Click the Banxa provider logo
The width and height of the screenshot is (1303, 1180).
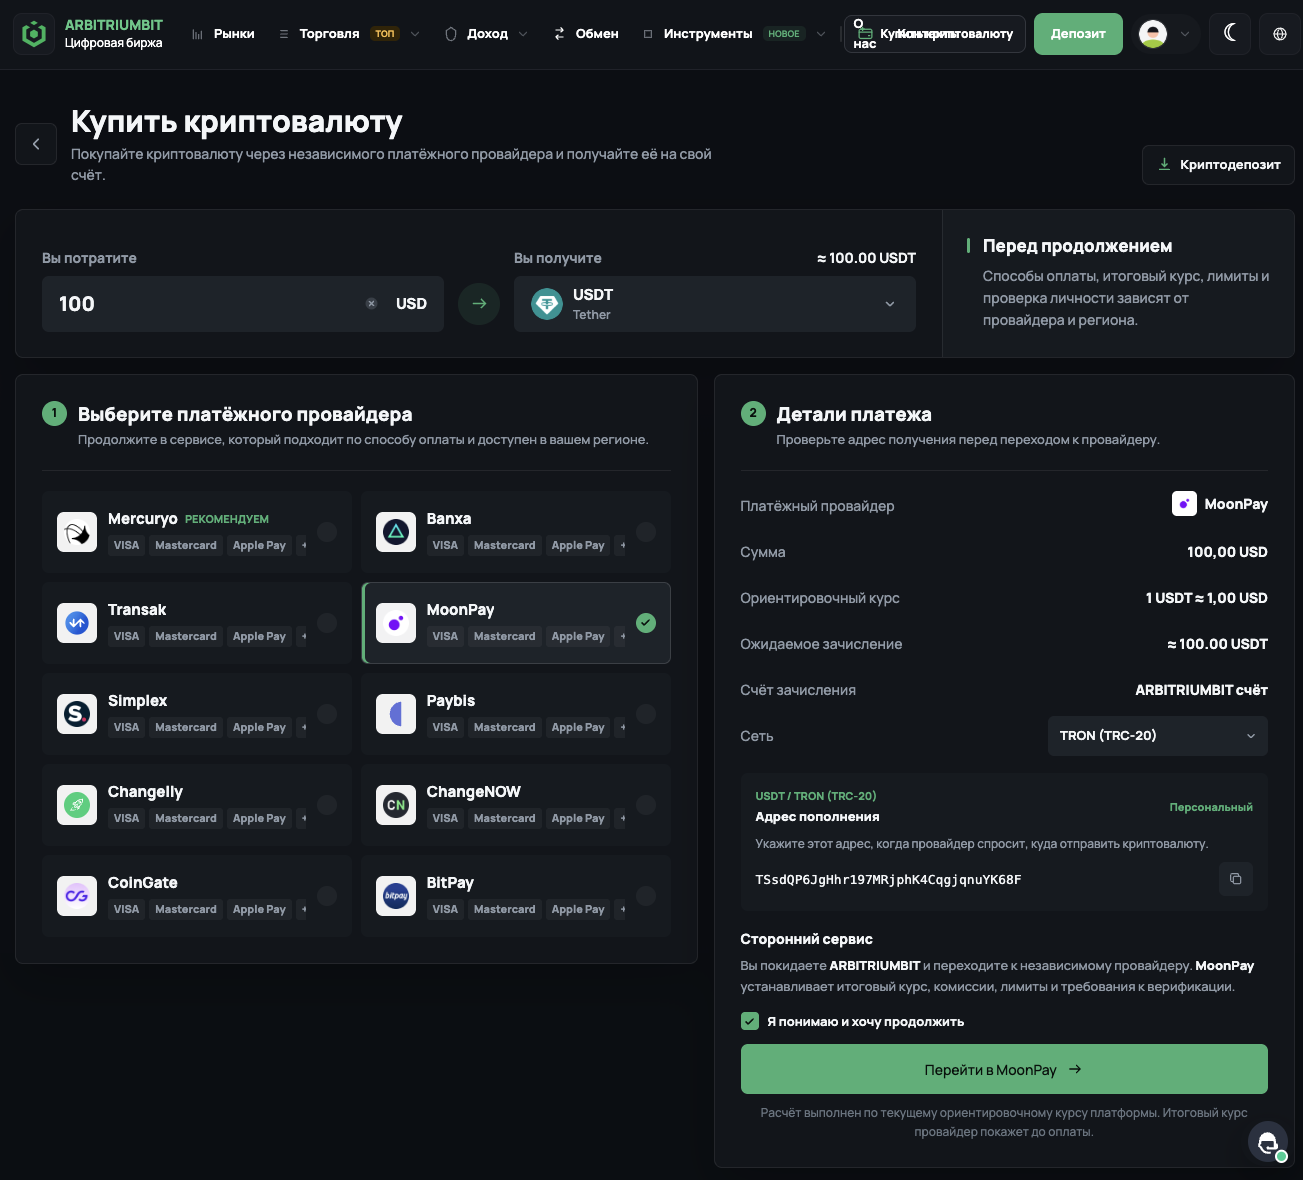tap(396, 532)
